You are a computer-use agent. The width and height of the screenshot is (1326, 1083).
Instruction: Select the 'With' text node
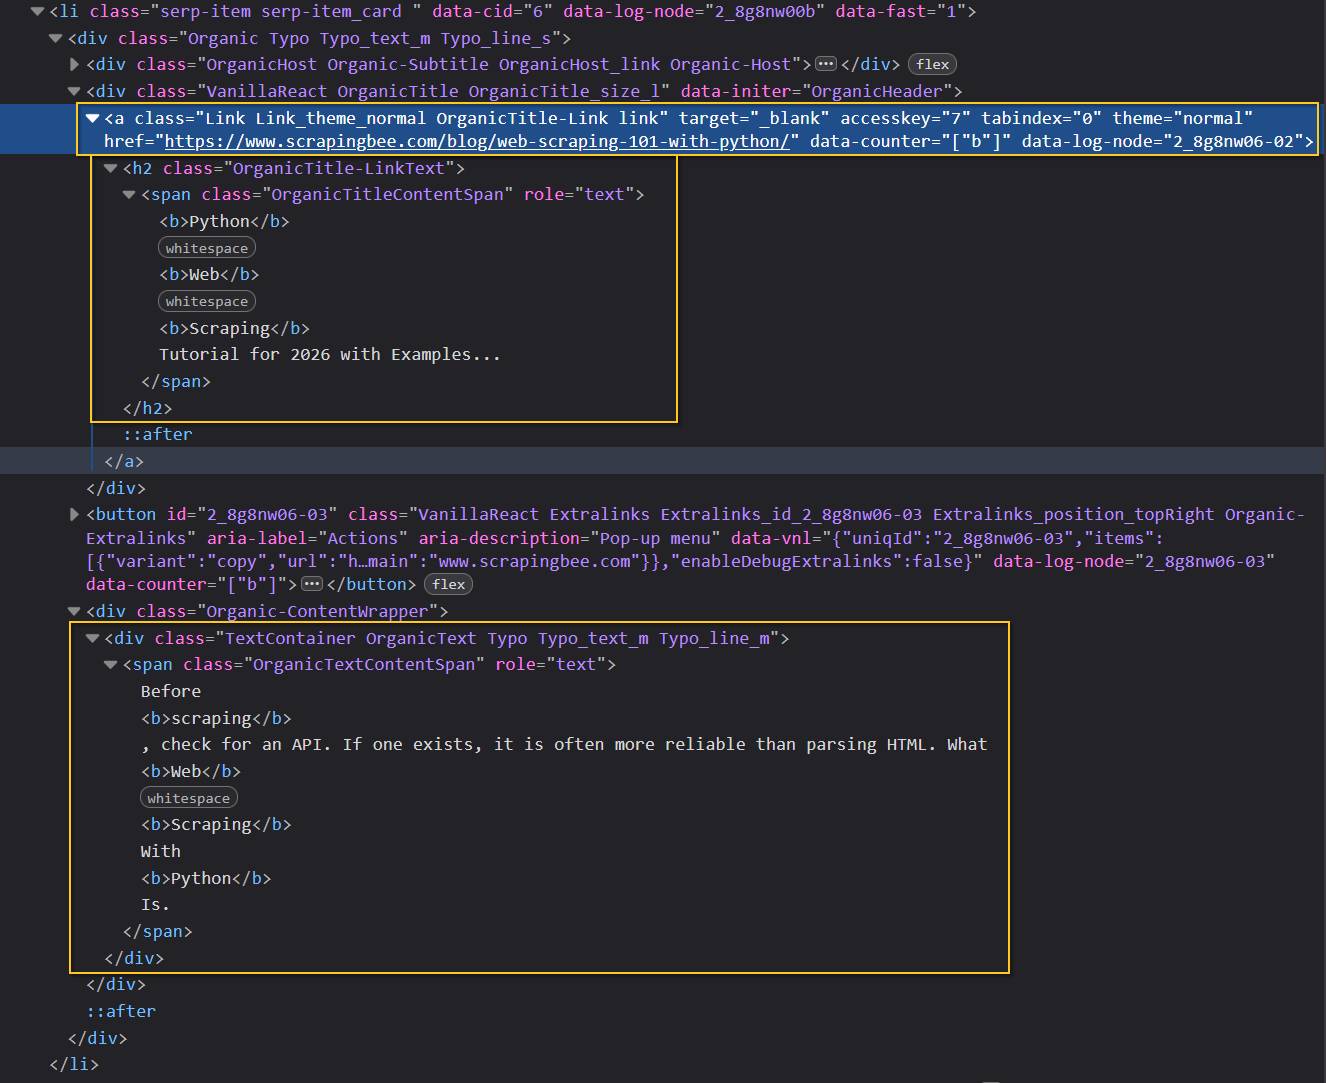coord(160,851)
